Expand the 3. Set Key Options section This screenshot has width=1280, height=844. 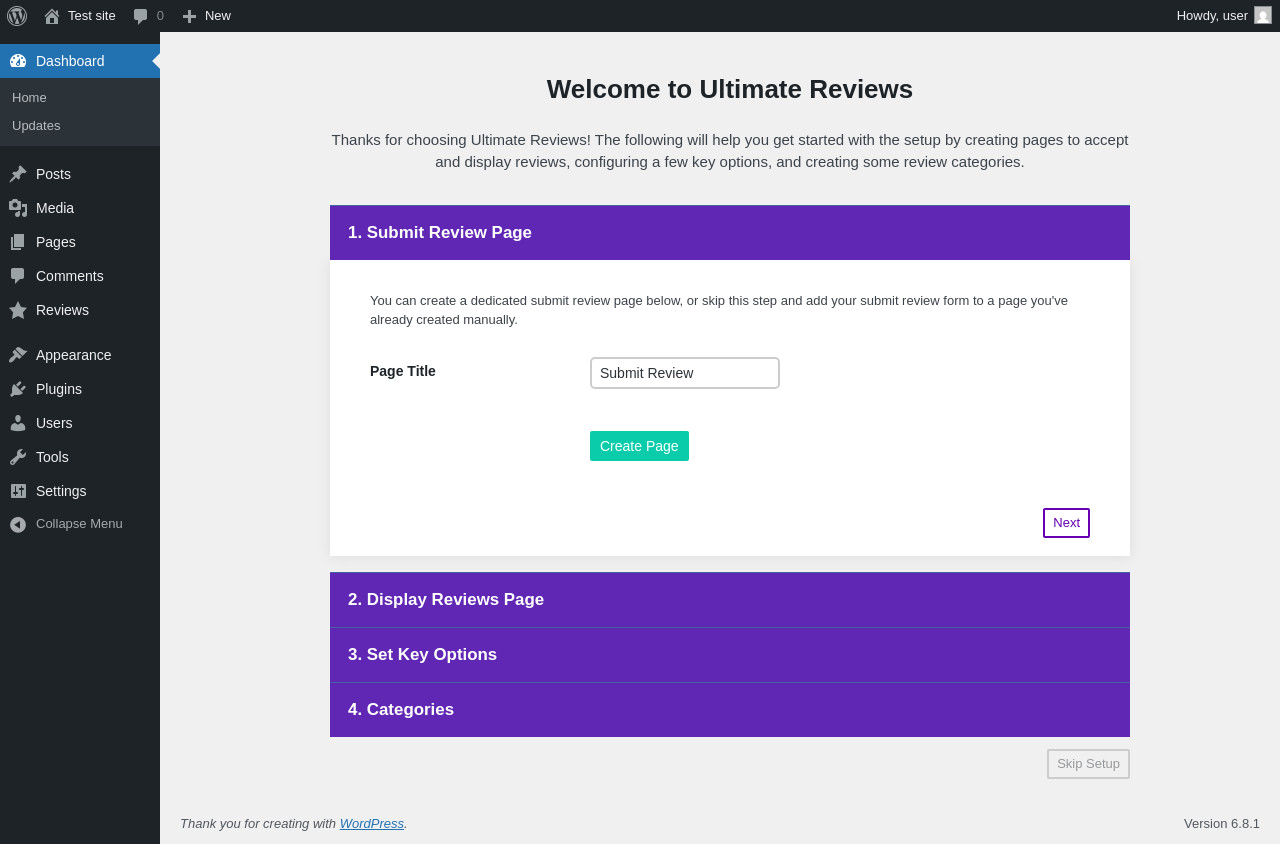pyautogui.click(x=730, y=655)
